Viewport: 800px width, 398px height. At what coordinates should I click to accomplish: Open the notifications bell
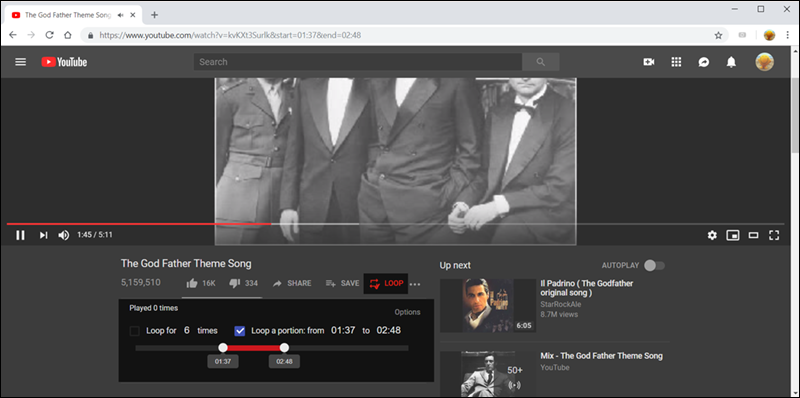pos(731,62)
